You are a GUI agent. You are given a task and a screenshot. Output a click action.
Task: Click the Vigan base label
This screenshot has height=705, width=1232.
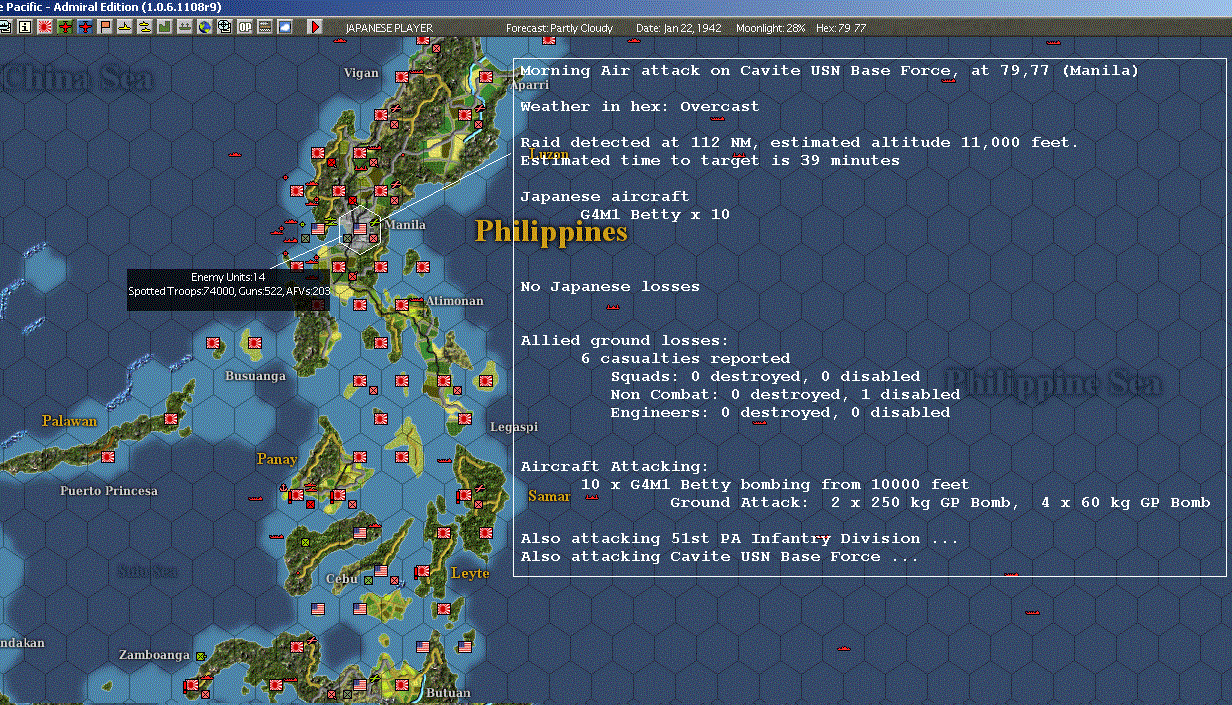pos(361,73)
